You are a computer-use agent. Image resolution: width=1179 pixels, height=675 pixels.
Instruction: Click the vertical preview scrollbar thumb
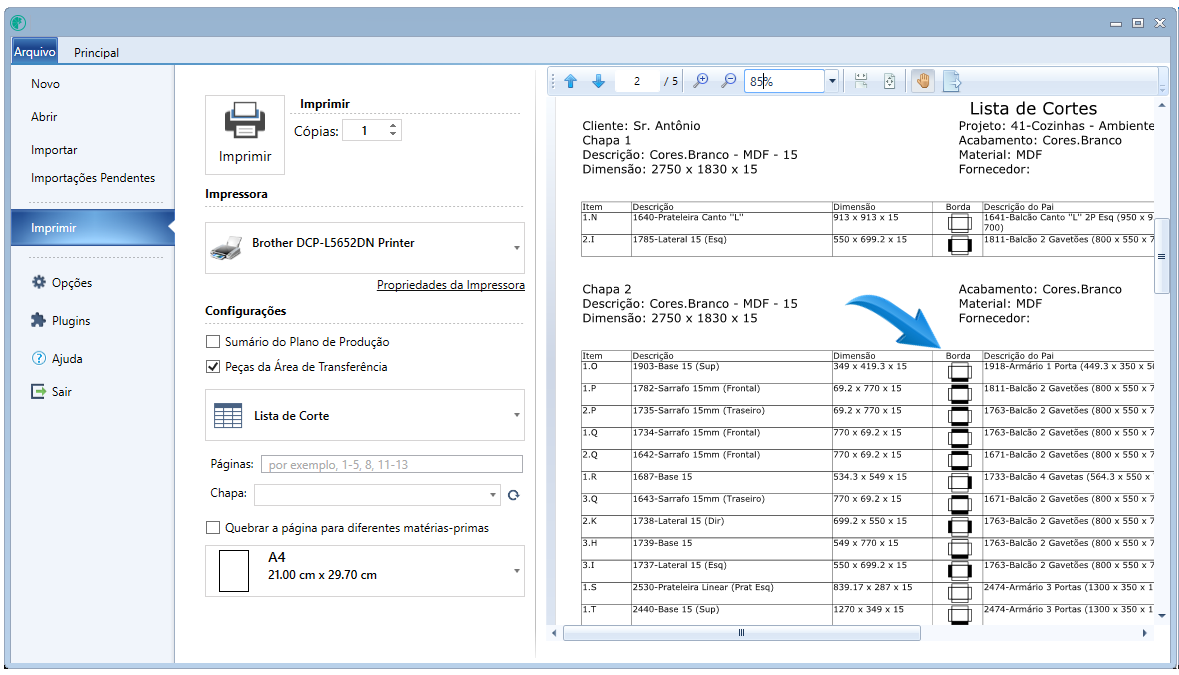tap(1162, 256)
